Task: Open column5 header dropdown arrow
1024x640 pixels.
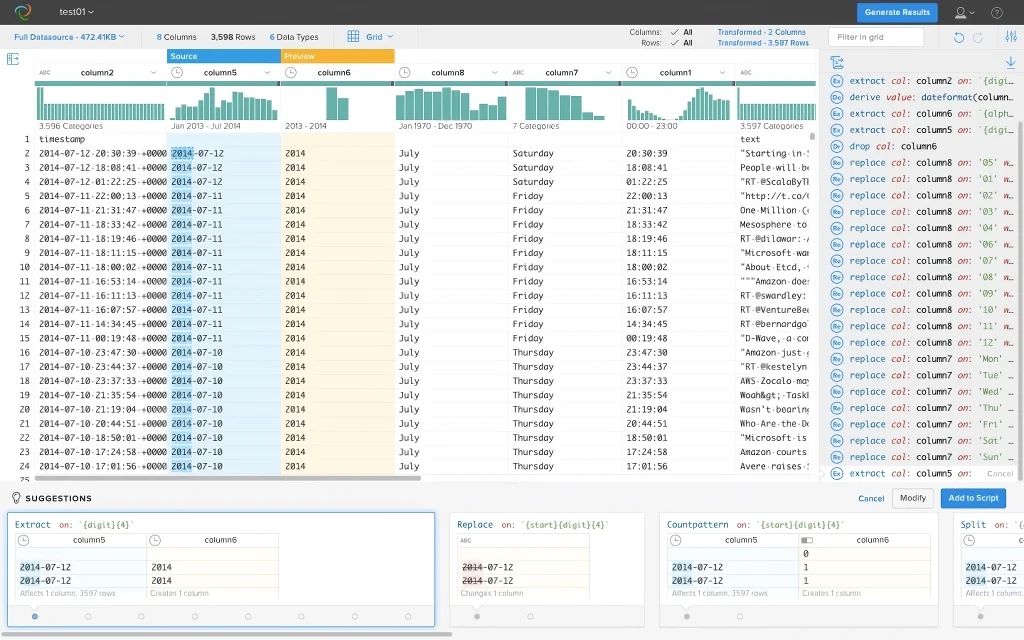Action: [267, 72]
